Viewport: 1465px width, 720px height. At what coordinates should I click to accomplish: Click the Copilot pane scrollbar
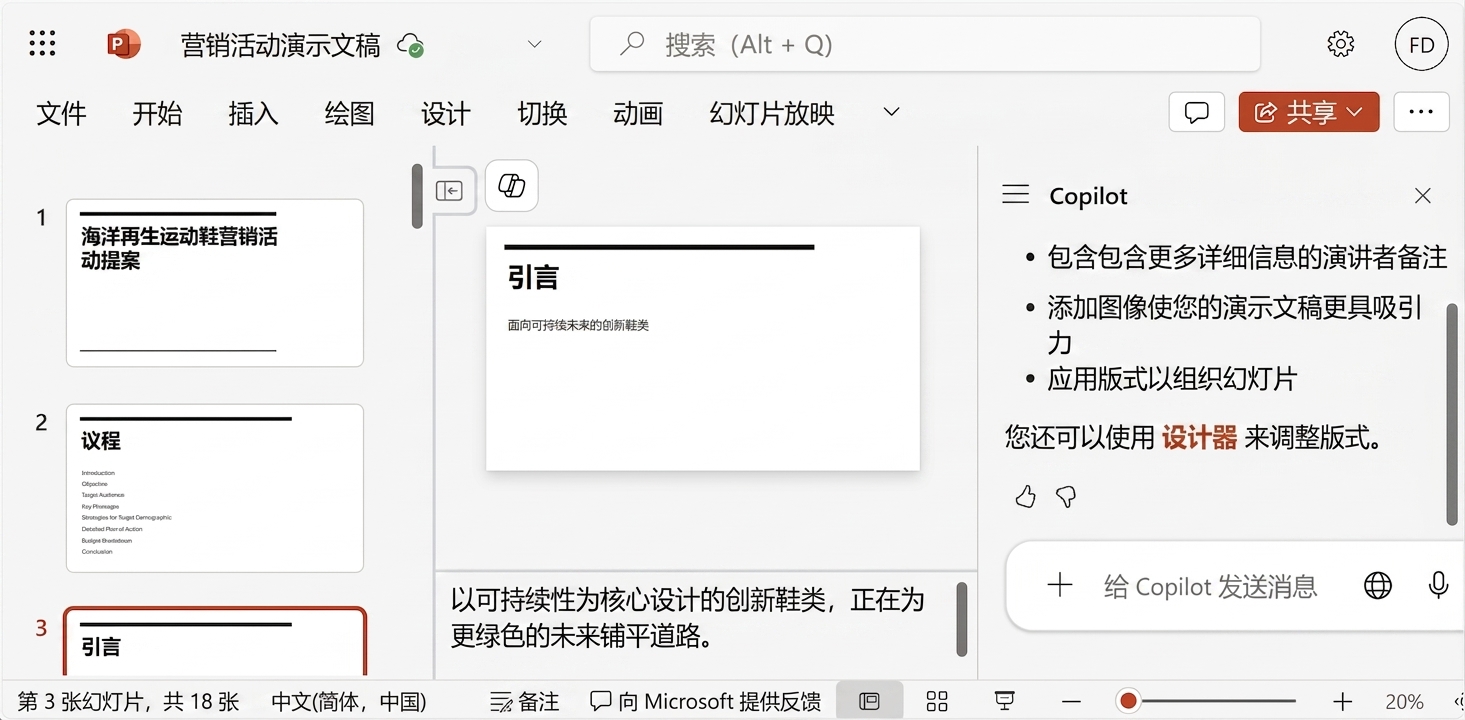[x=1452, y=413]
